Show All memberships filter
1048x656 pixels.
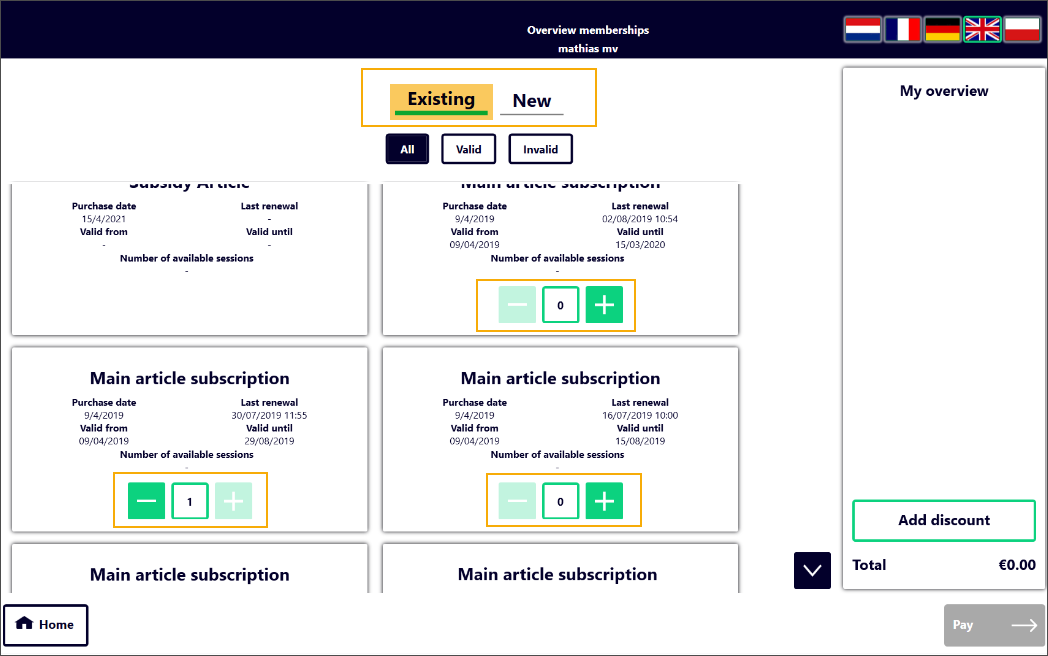(x=407, y=149)
